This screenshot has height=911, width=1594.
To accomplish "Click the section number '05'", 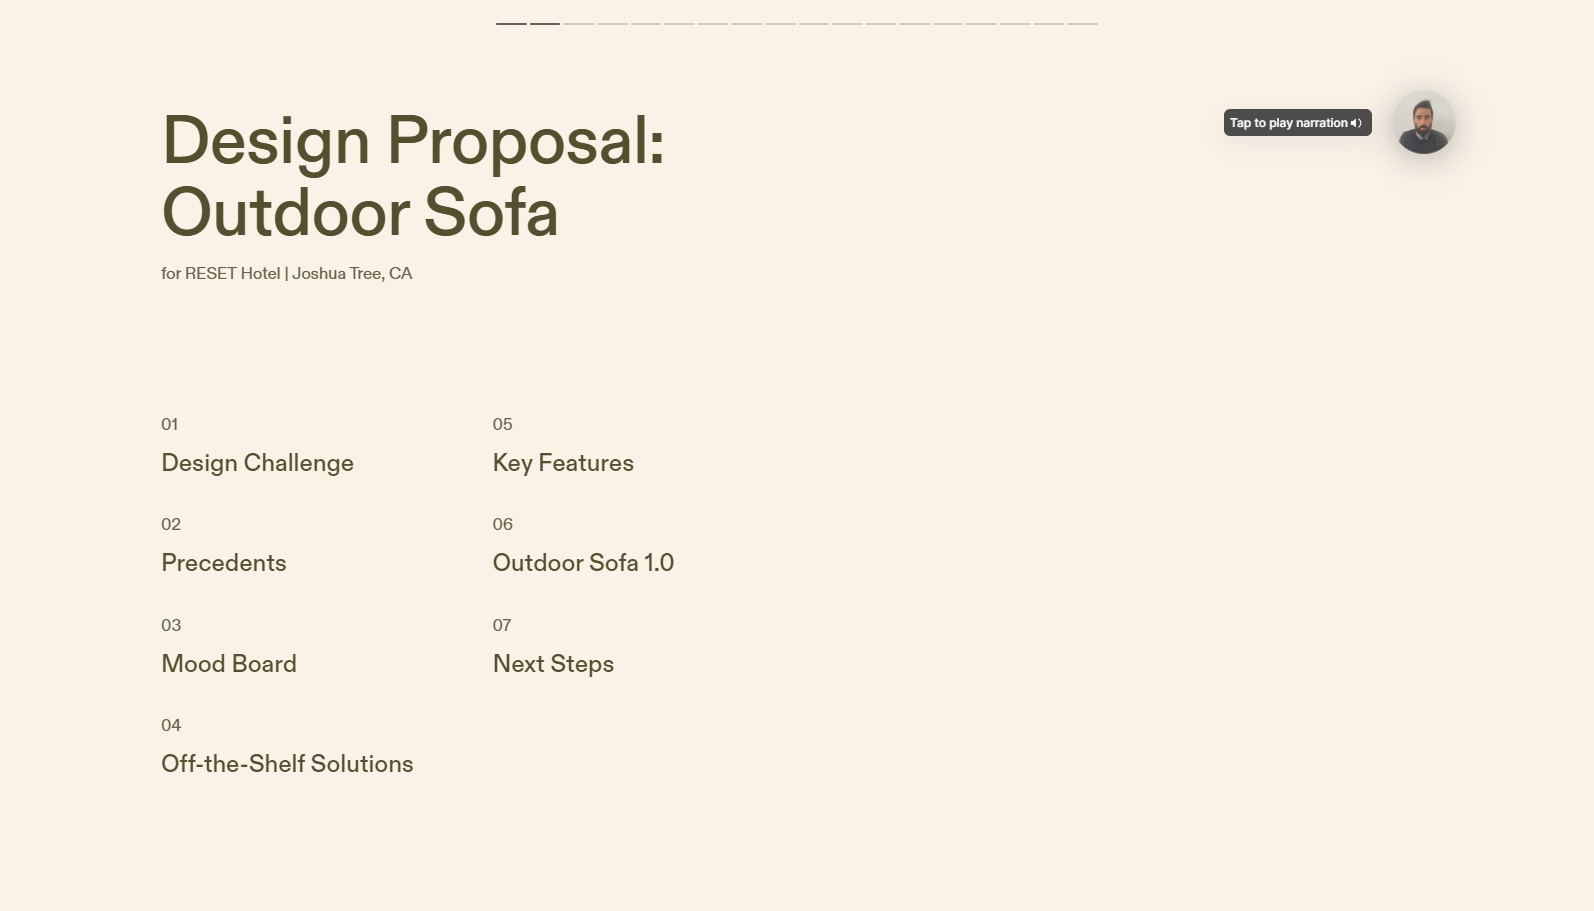I will click(x=502, y=424).
